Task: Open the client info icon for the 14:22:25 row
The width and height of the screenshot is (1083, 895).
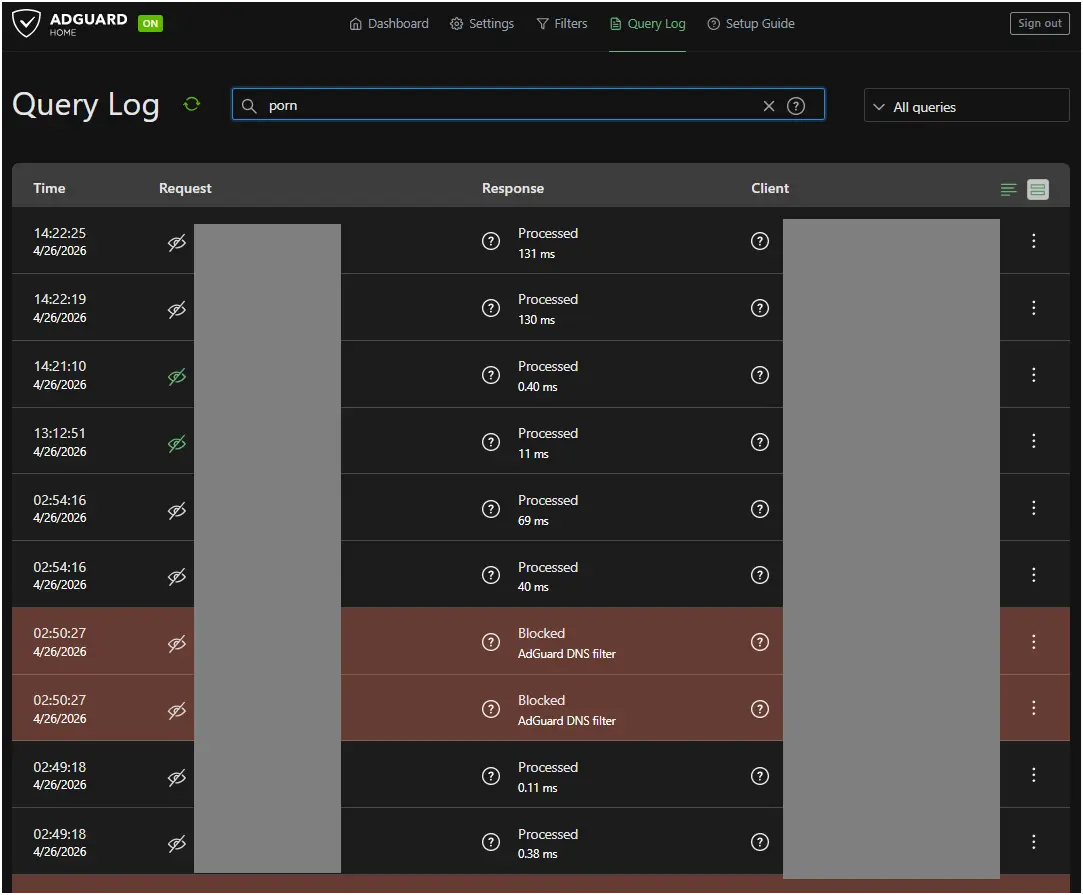Action: point(760,241)
